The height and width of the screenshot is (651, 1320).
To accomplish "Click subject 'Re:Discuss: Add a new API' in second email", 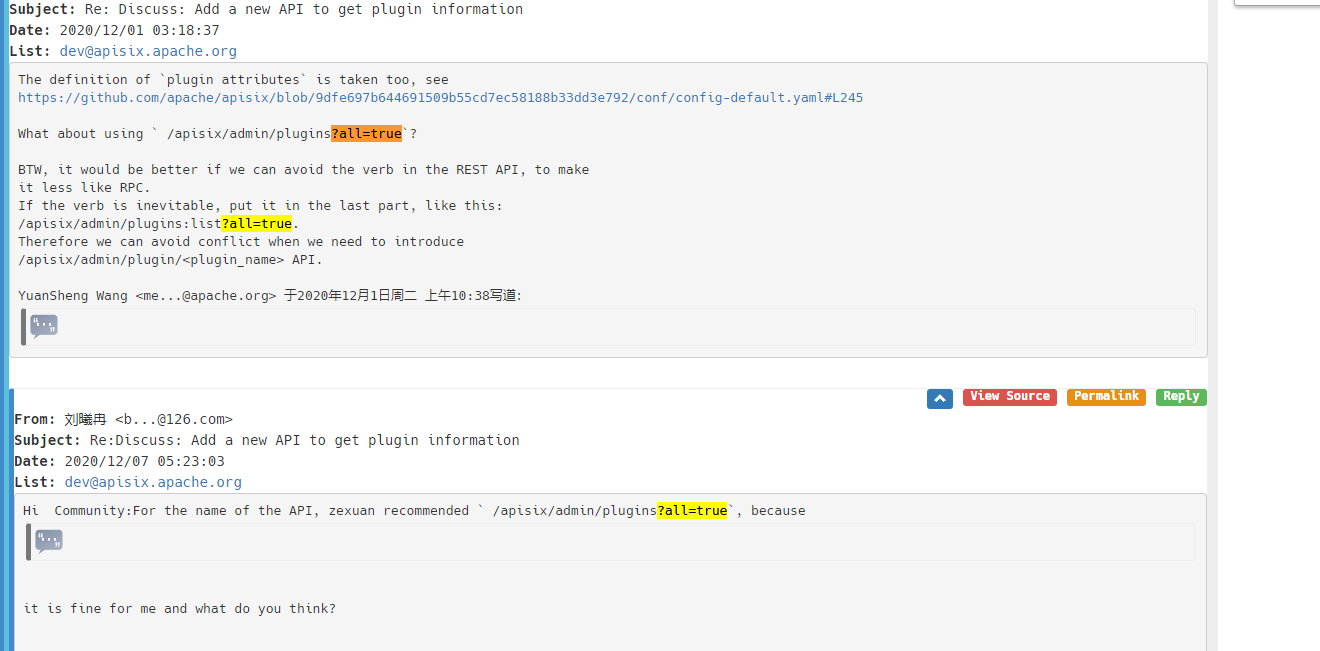I will coord(304,440).
